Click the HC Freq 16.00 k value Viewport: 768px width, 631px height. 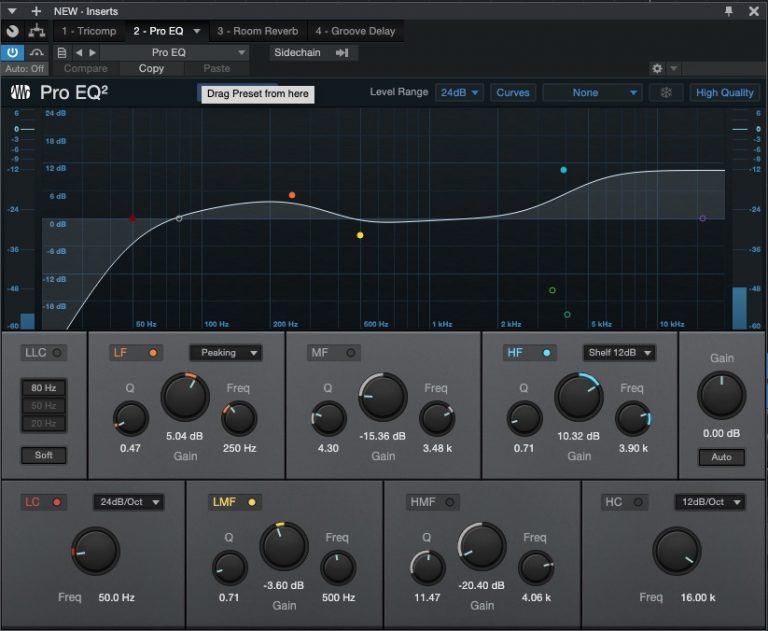click(x=698, y=598)
